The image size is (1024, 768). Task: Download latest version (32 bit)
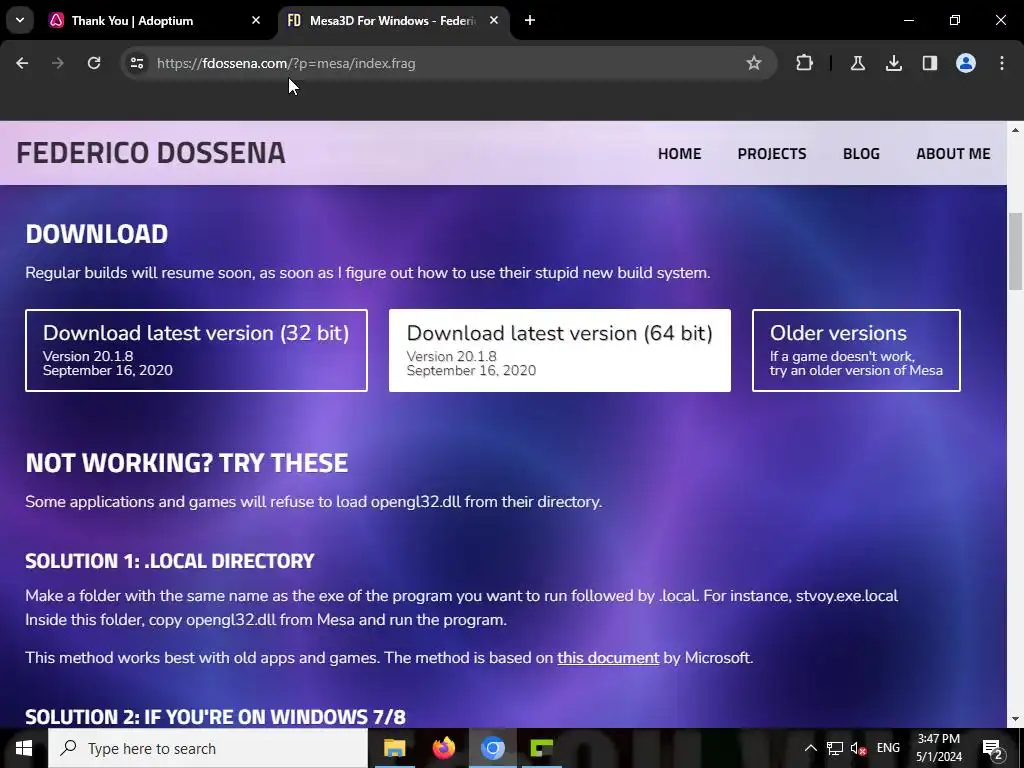point(197,351)
